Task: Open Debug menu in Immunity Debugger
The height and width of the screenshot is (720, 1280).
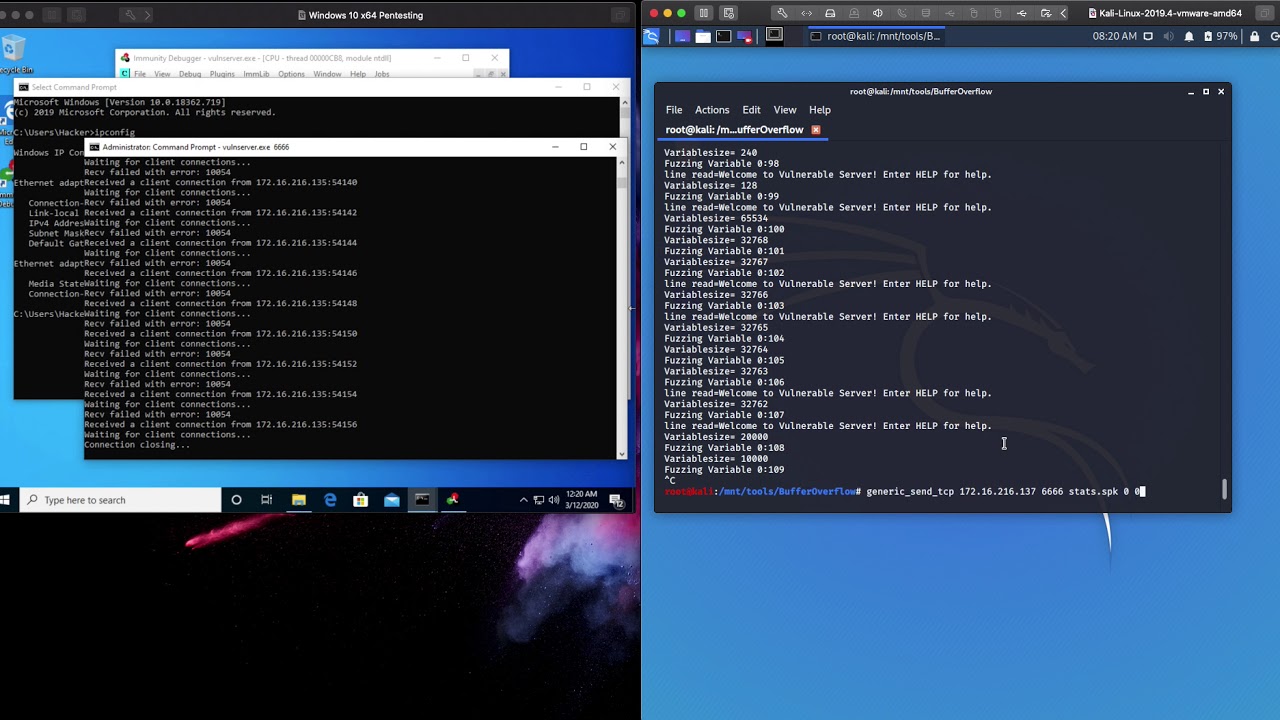Action: tap(189, 74)
